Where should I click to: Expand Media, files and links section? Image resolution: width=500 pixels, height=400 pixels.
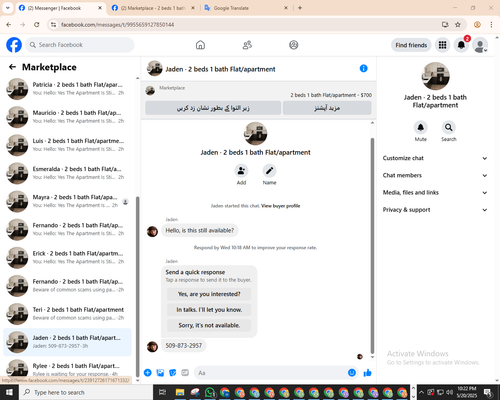pos(435,192)
